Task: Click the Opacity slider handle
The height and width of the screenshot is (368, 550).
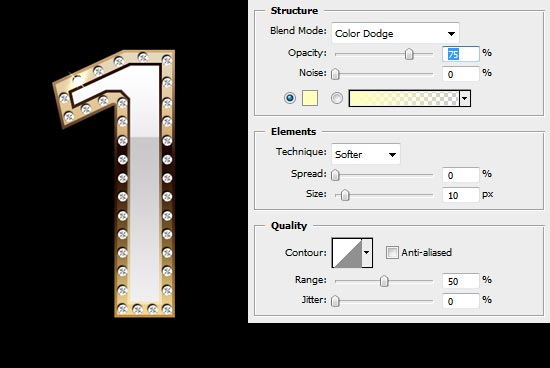Action: click(409, 54)
